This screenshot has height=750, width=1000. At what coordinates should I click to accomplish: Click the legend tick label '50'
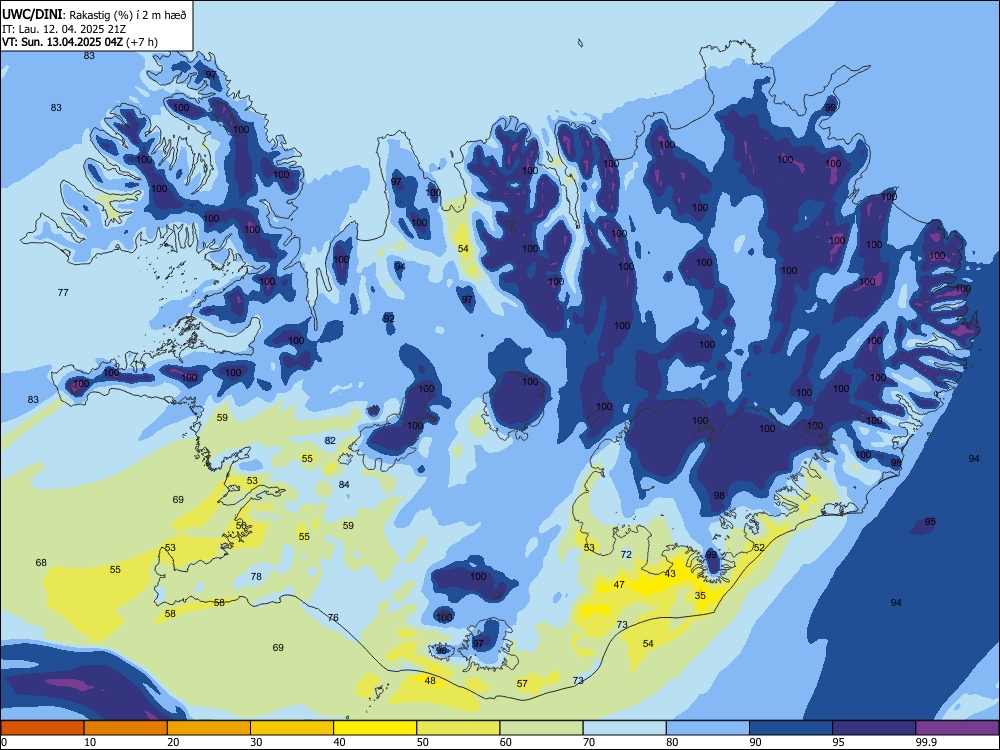(x=422, y=742)
